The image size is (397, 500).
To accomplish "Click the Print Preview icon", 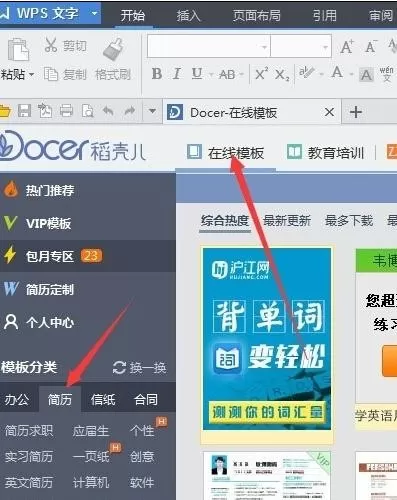I will 87,111.
